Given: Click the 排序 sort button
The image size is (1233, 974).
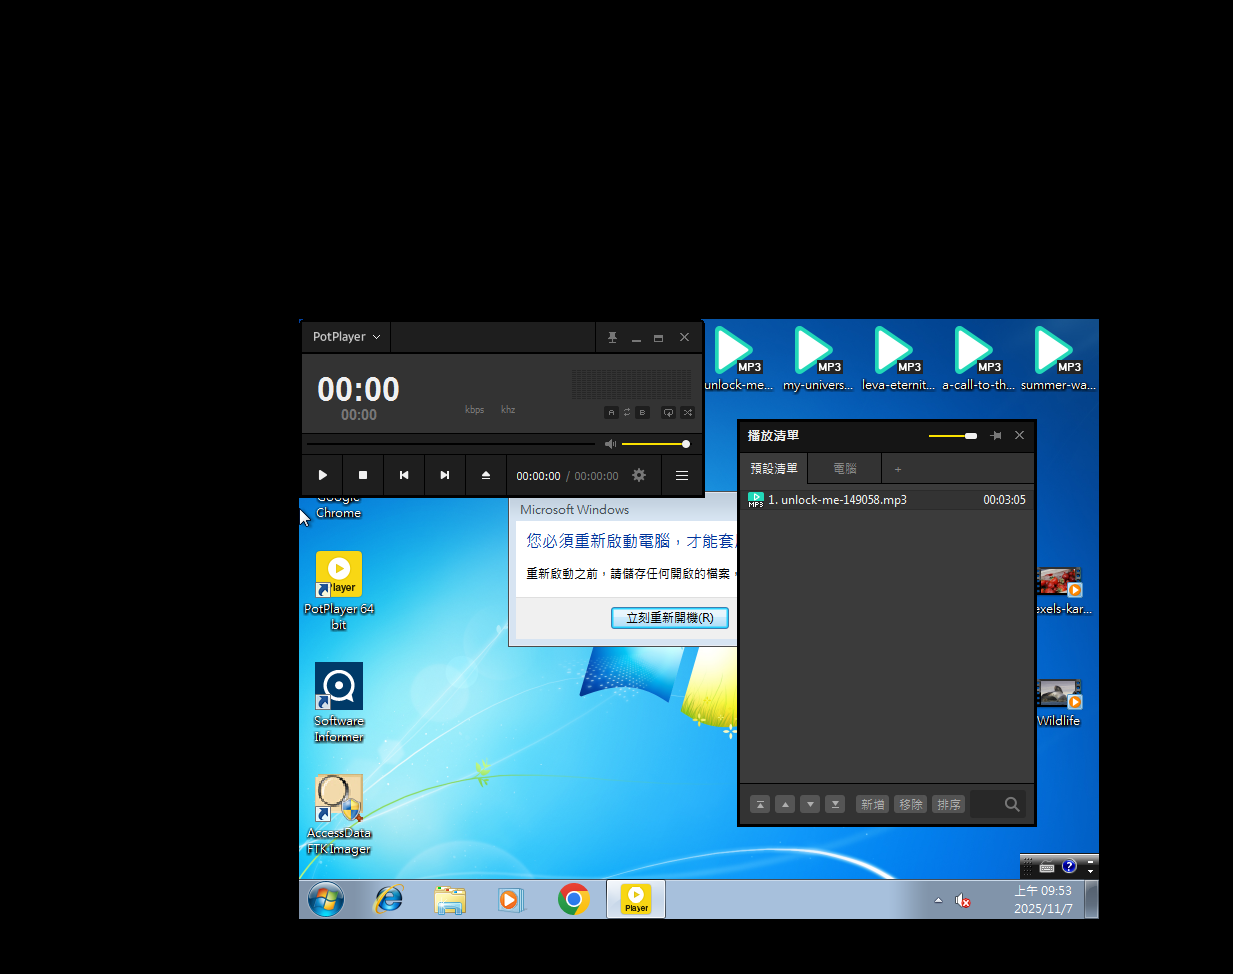Looking at the screenshot, I should [948, 804].
